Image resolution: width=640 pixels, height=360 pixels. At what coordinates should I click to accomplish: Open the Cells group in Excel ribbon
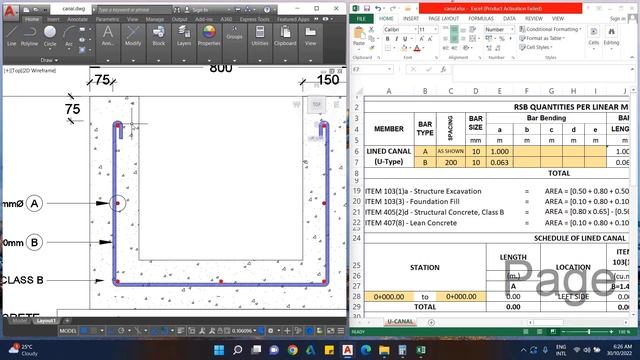point(593,36)
